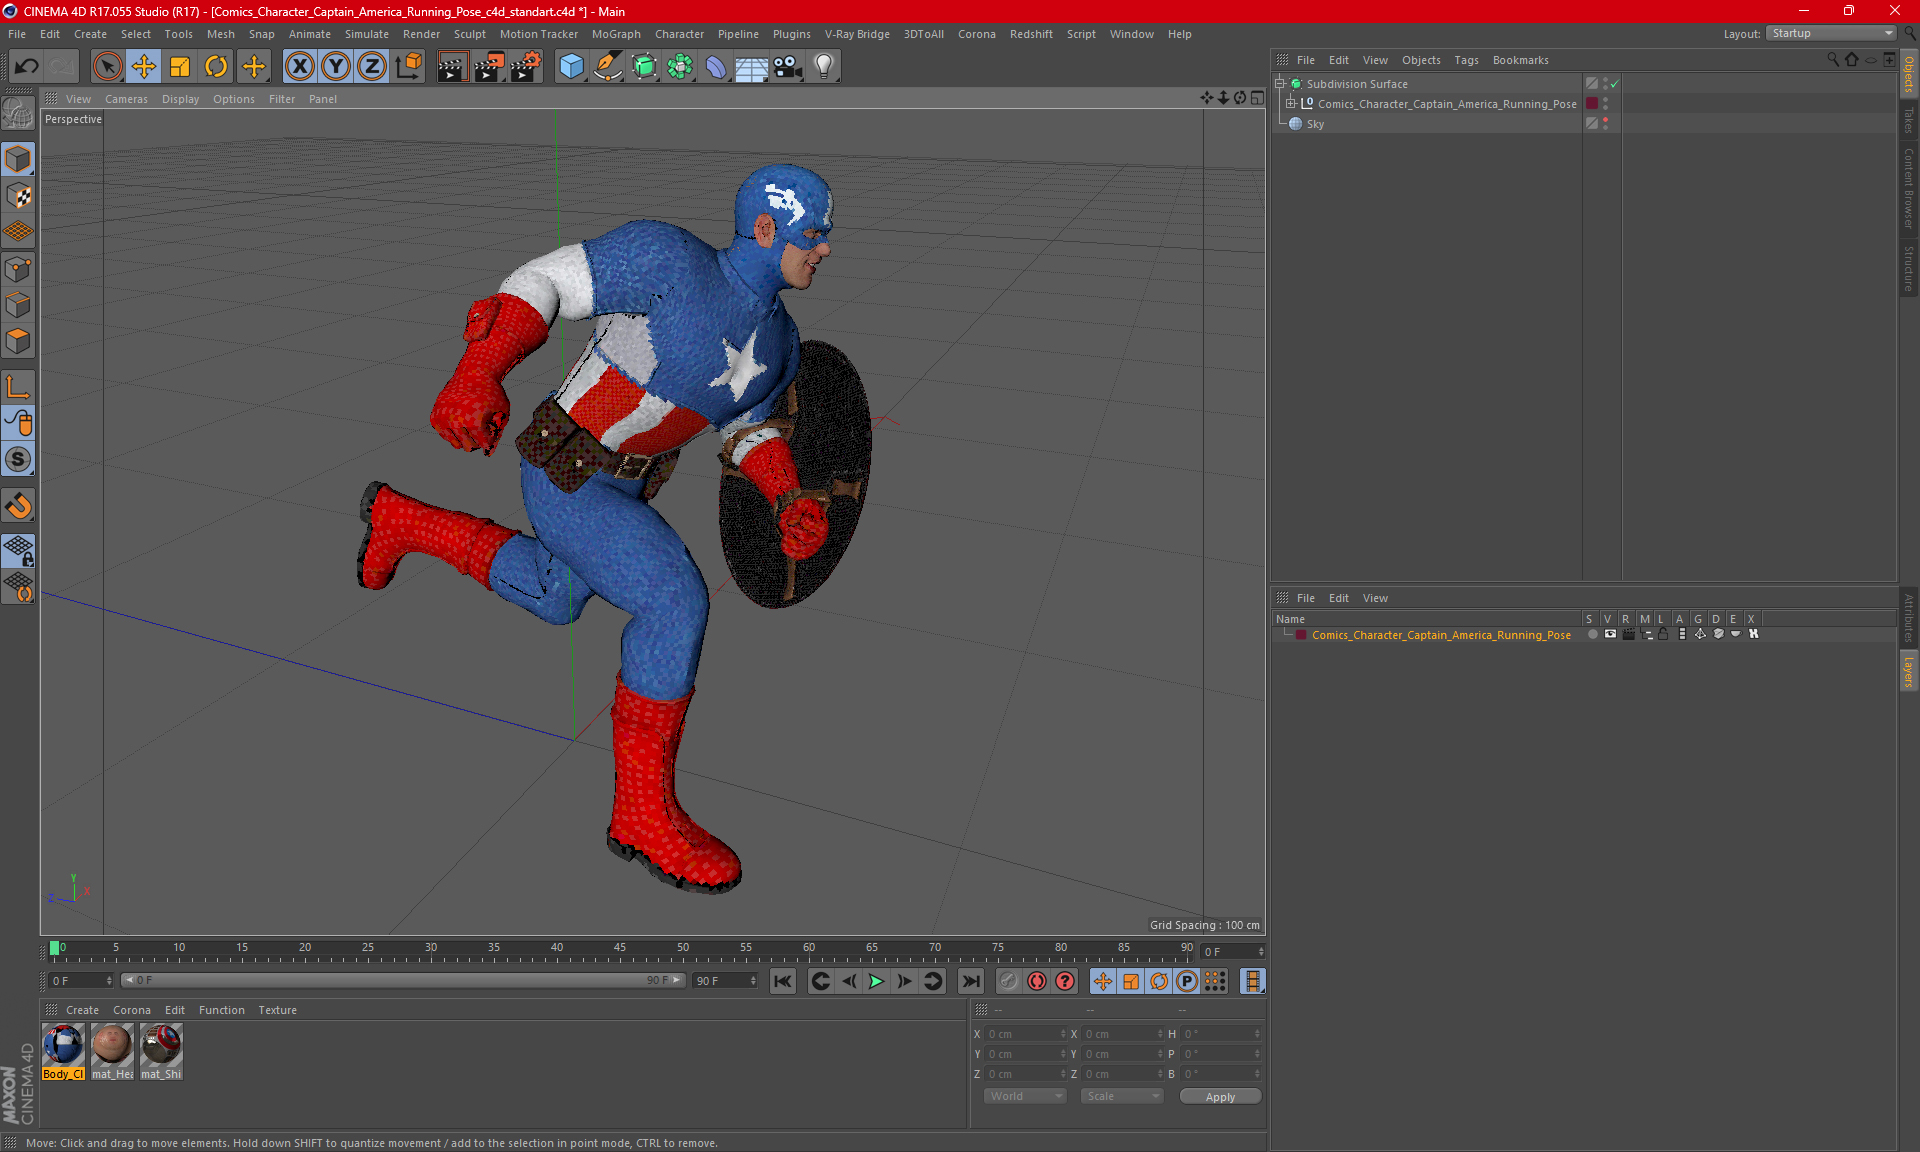Open the V-Ray Bridge menu

pyautogui.click(x=857, y=34)
